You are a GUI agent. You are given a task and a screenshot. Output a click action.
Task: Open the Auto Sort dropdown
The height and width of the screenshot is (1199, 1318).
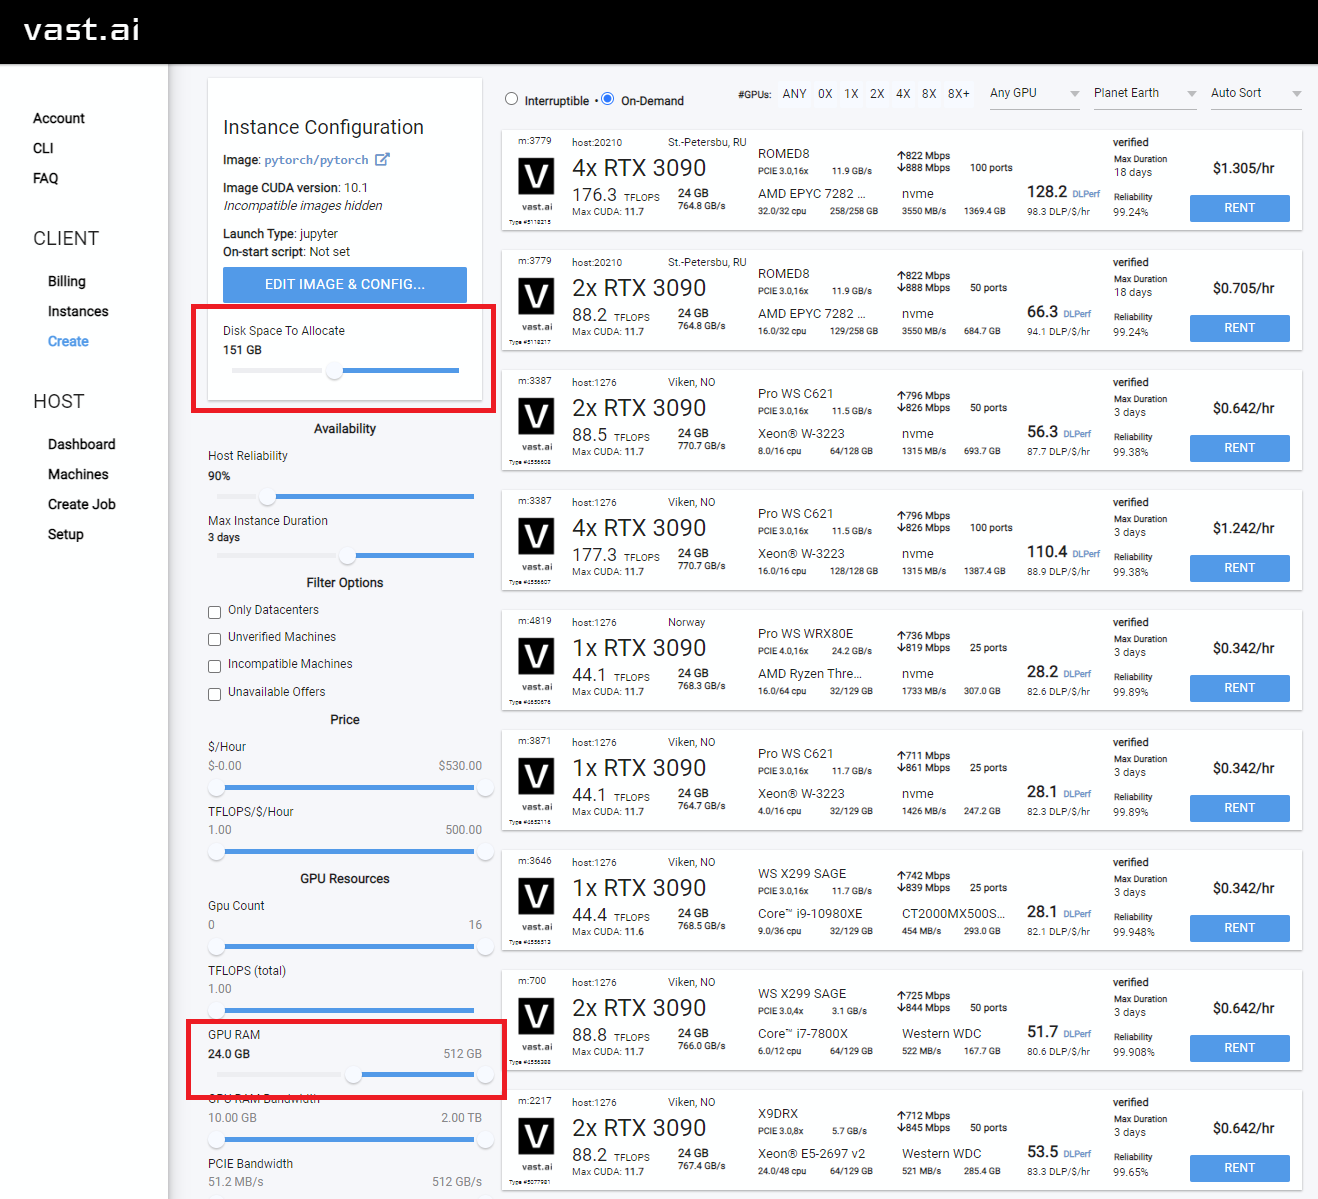click(1256, 94)
